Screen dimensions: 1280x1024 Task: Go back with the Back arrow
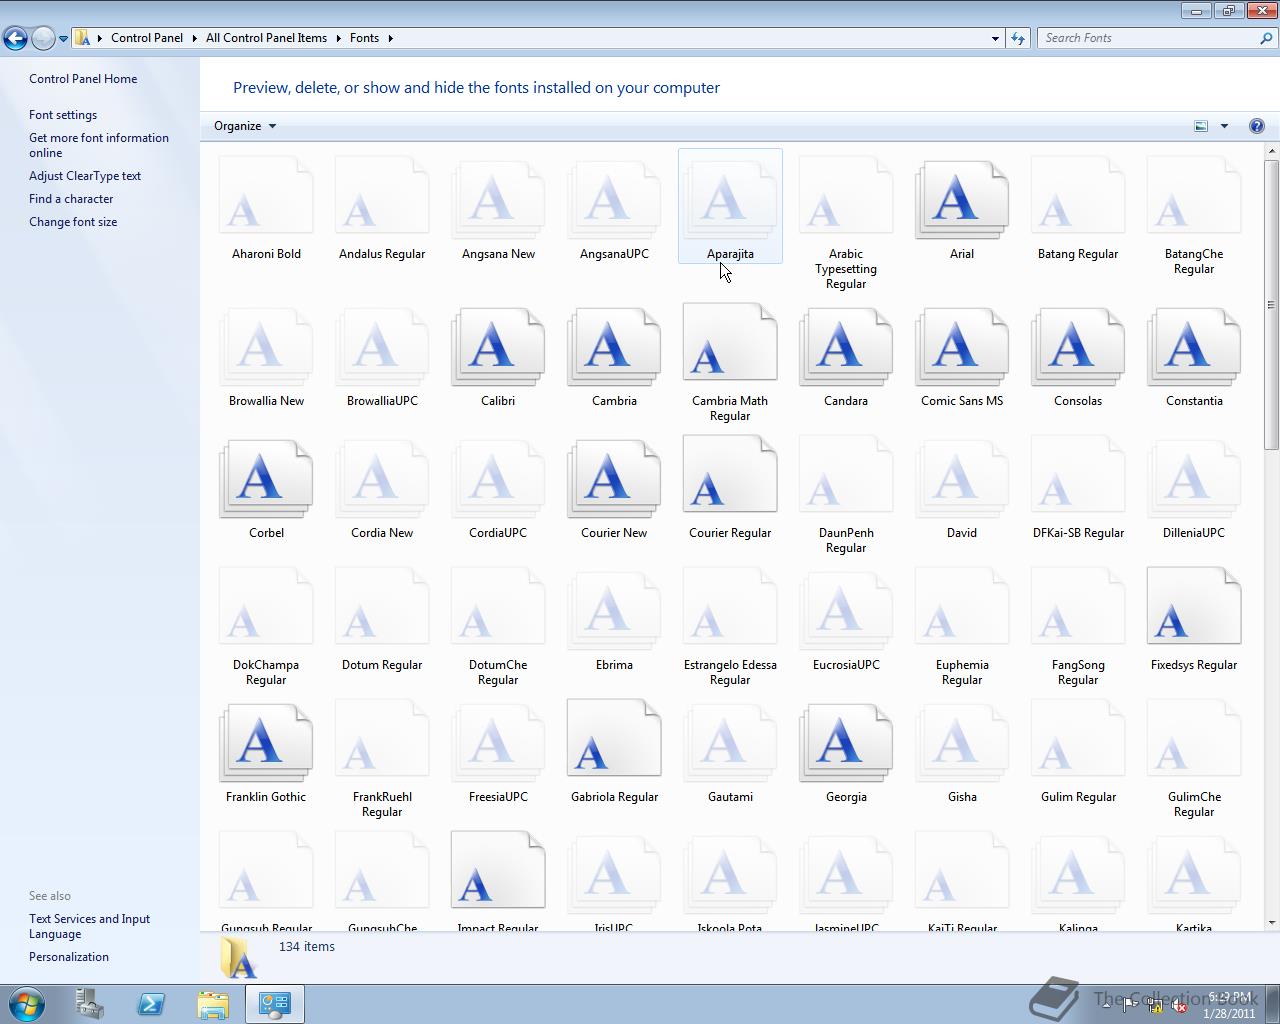15,38
